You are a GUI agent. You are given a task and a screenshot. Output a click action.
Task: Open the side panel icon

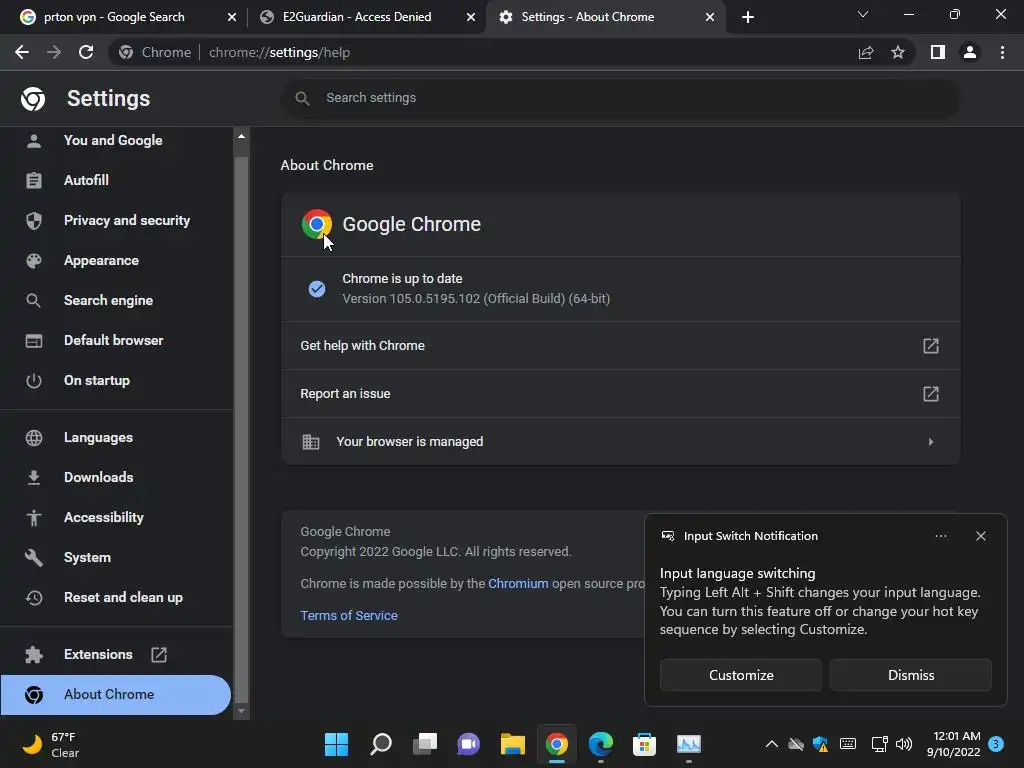[x=938, y=52]
